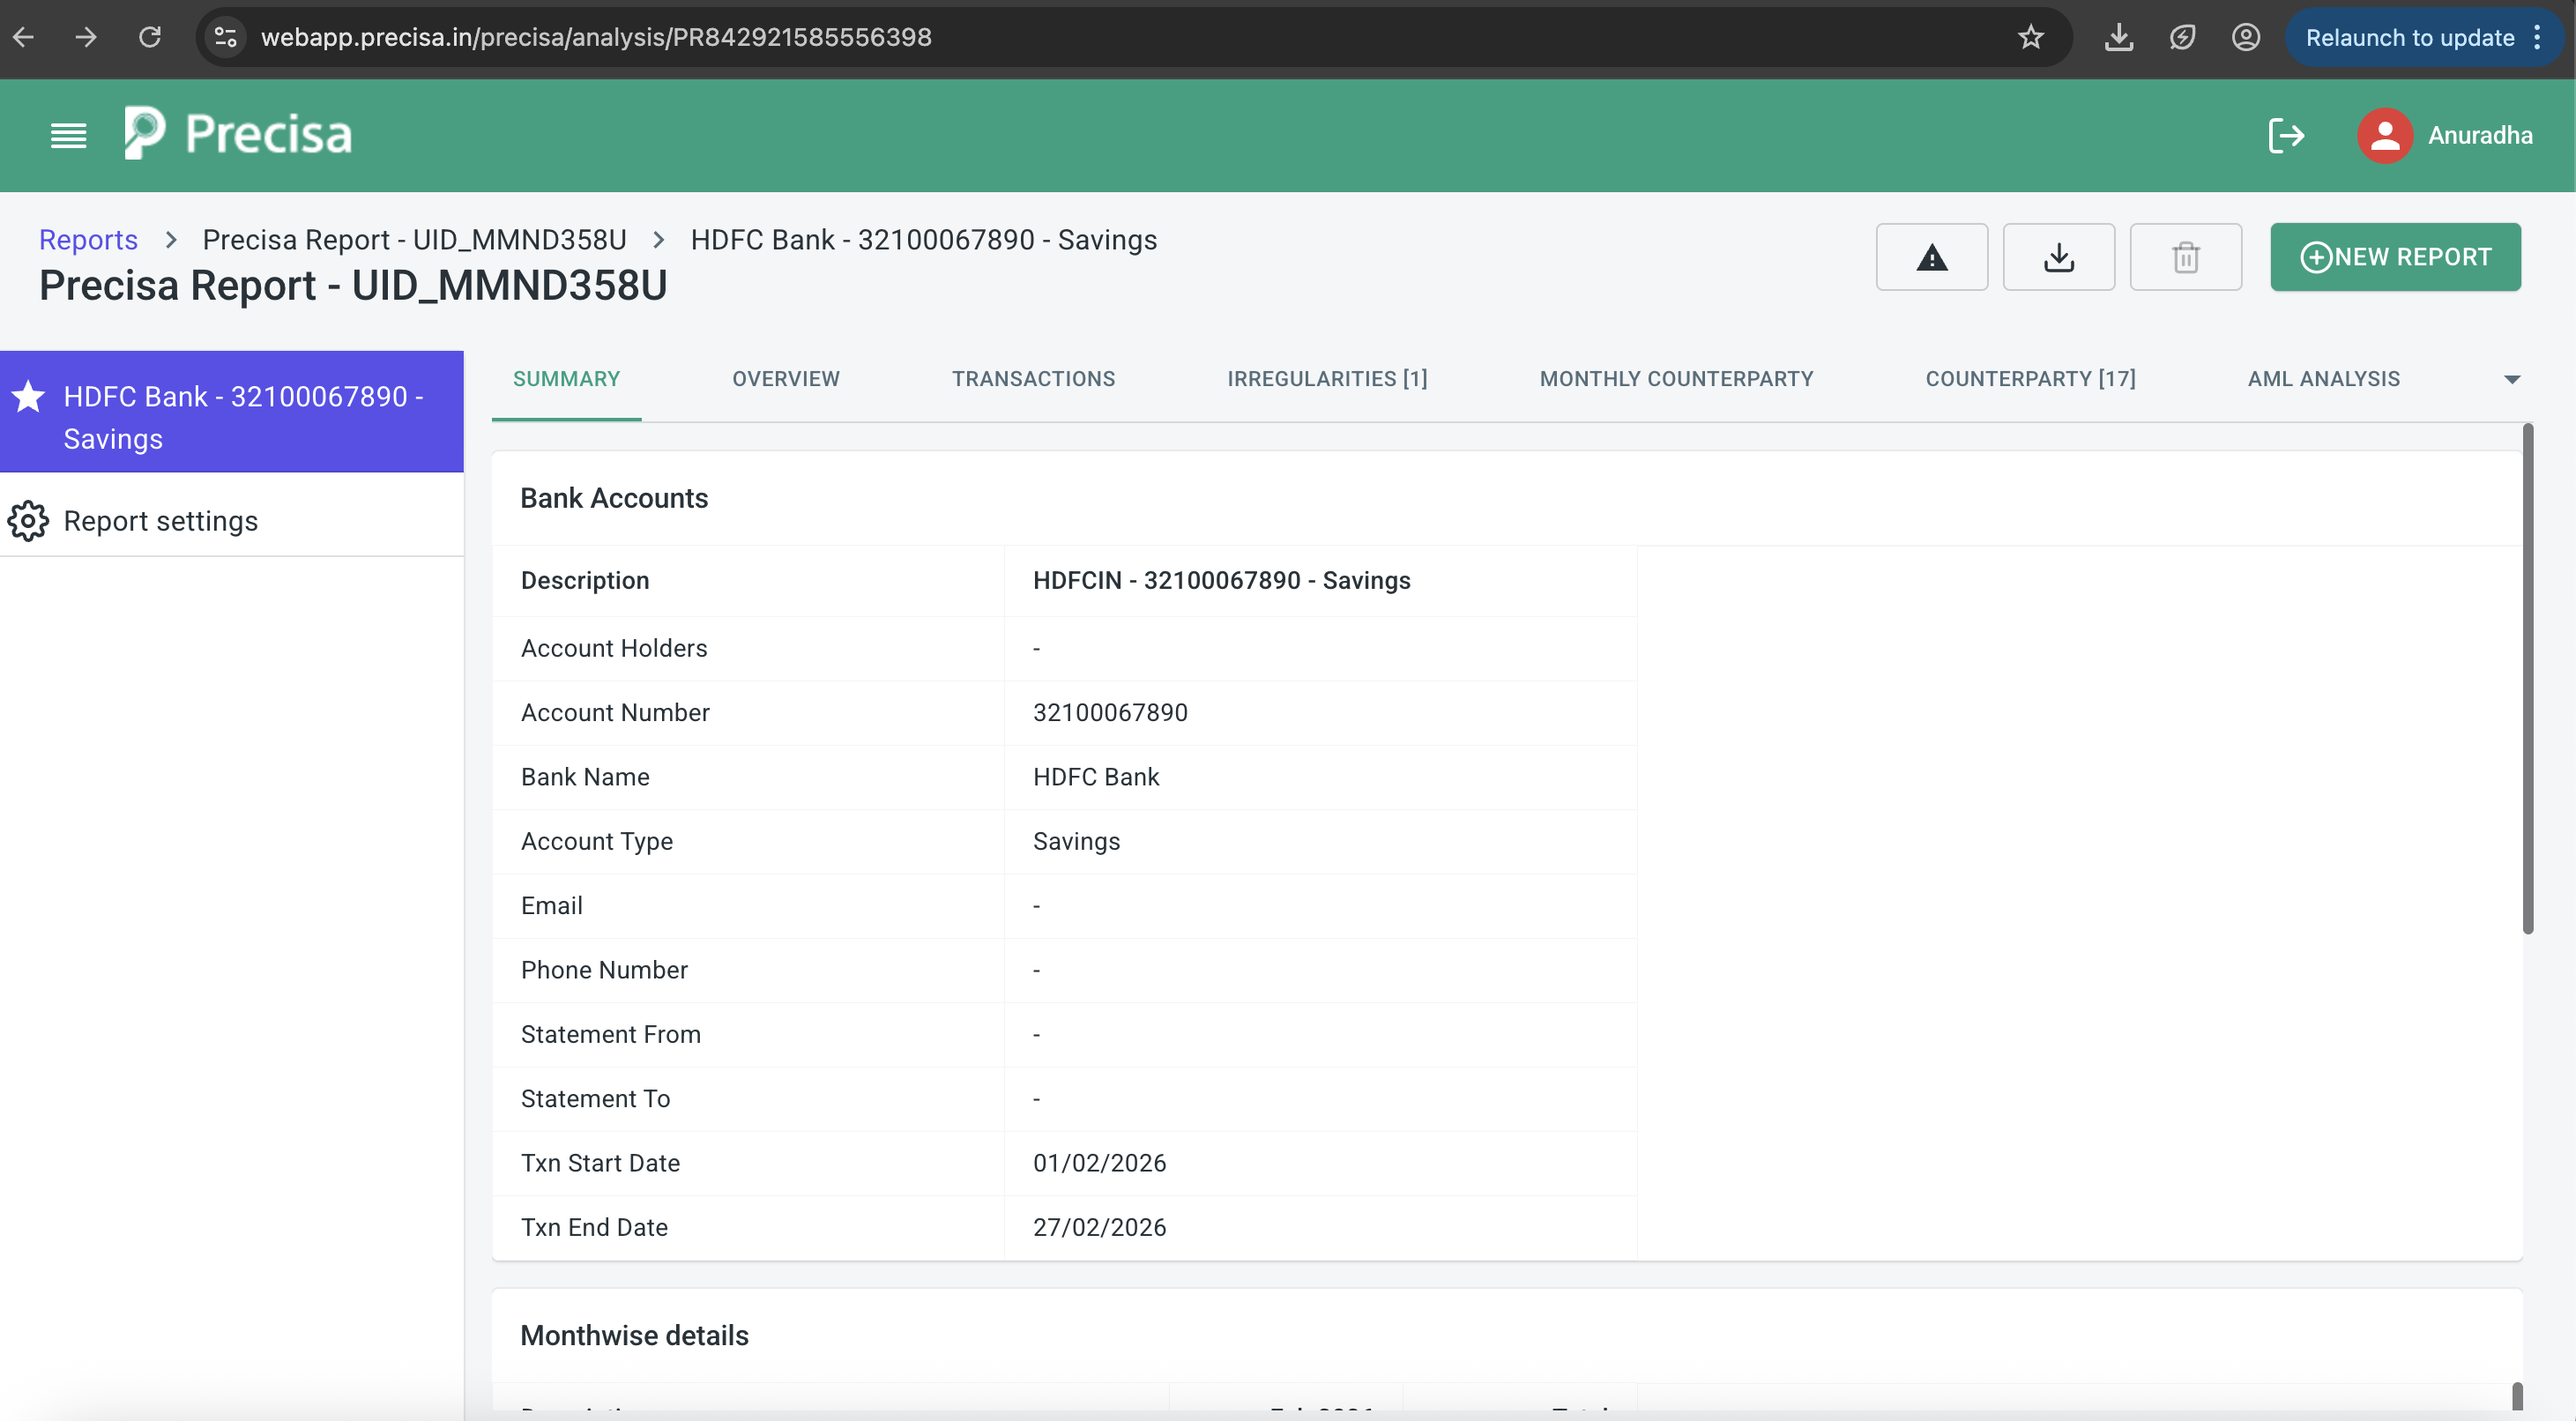The width and height of the screenshot is (2576, 1421).
Task: Open the Monthly Counterparty tab
Action: tap(1676, 379)
